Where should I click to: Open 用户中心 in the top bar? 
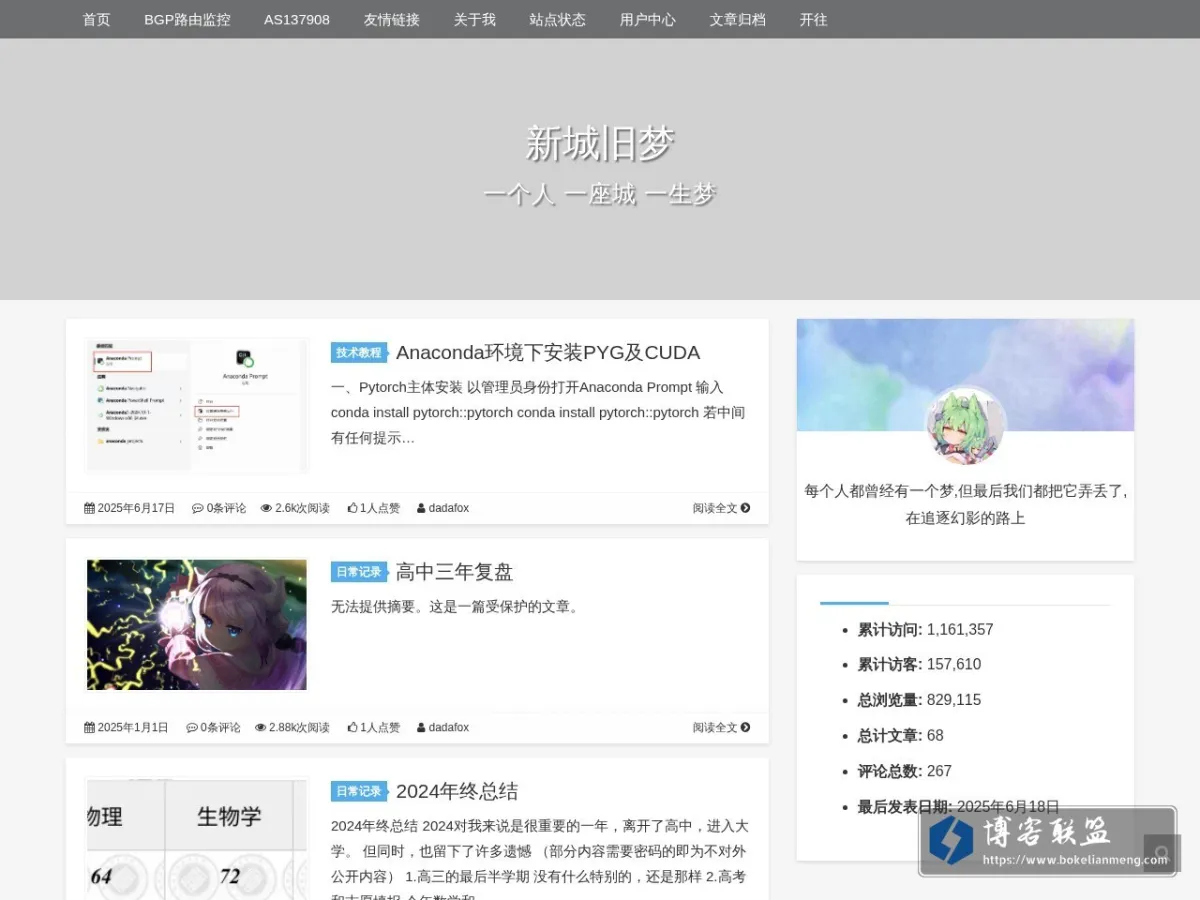coord(647,19)
